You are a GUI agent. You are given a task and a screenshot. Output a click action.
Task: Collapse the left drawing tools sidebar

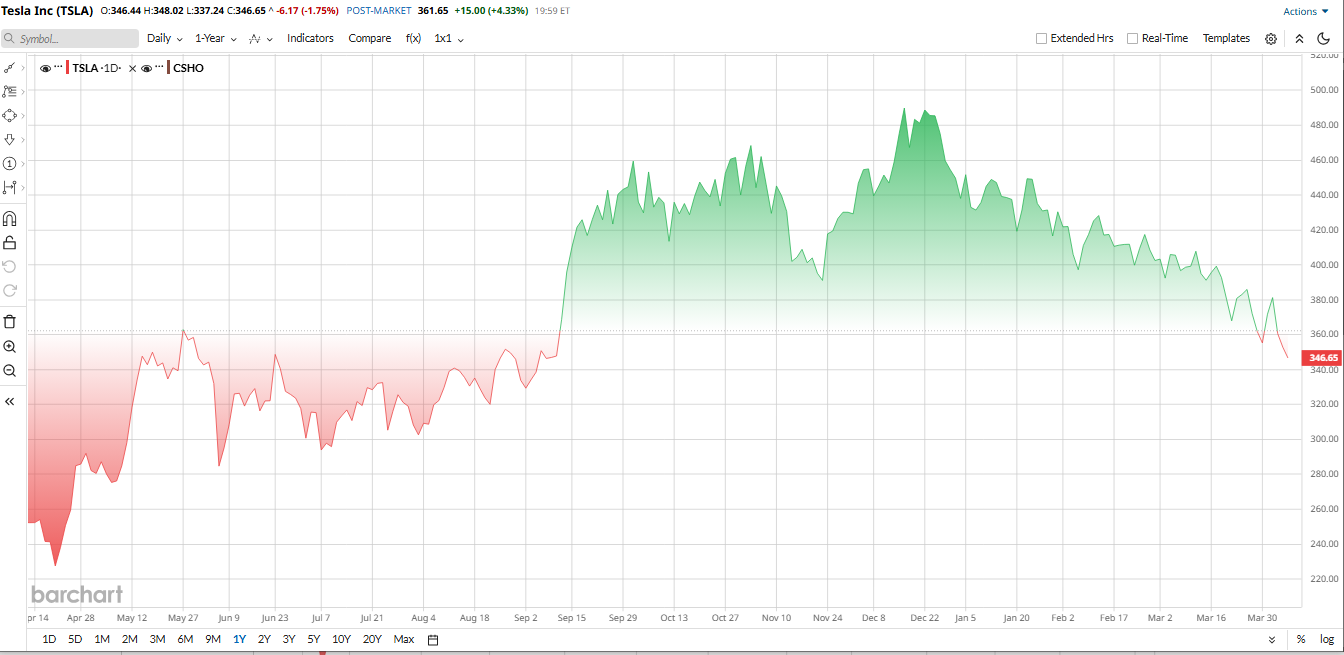click(10, 401)
